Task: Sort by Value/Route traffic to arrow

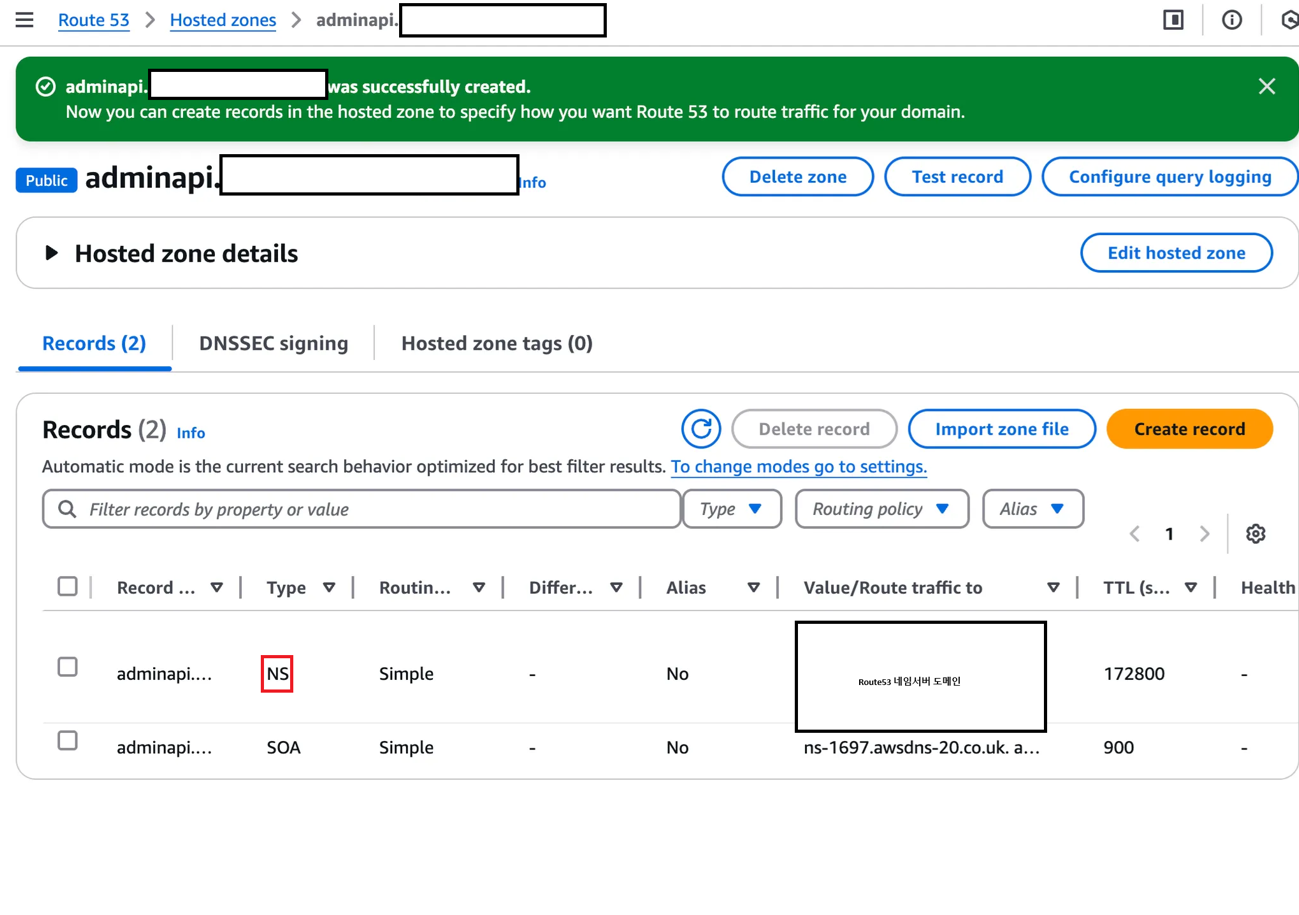Action: click(x=1053, y=588)
